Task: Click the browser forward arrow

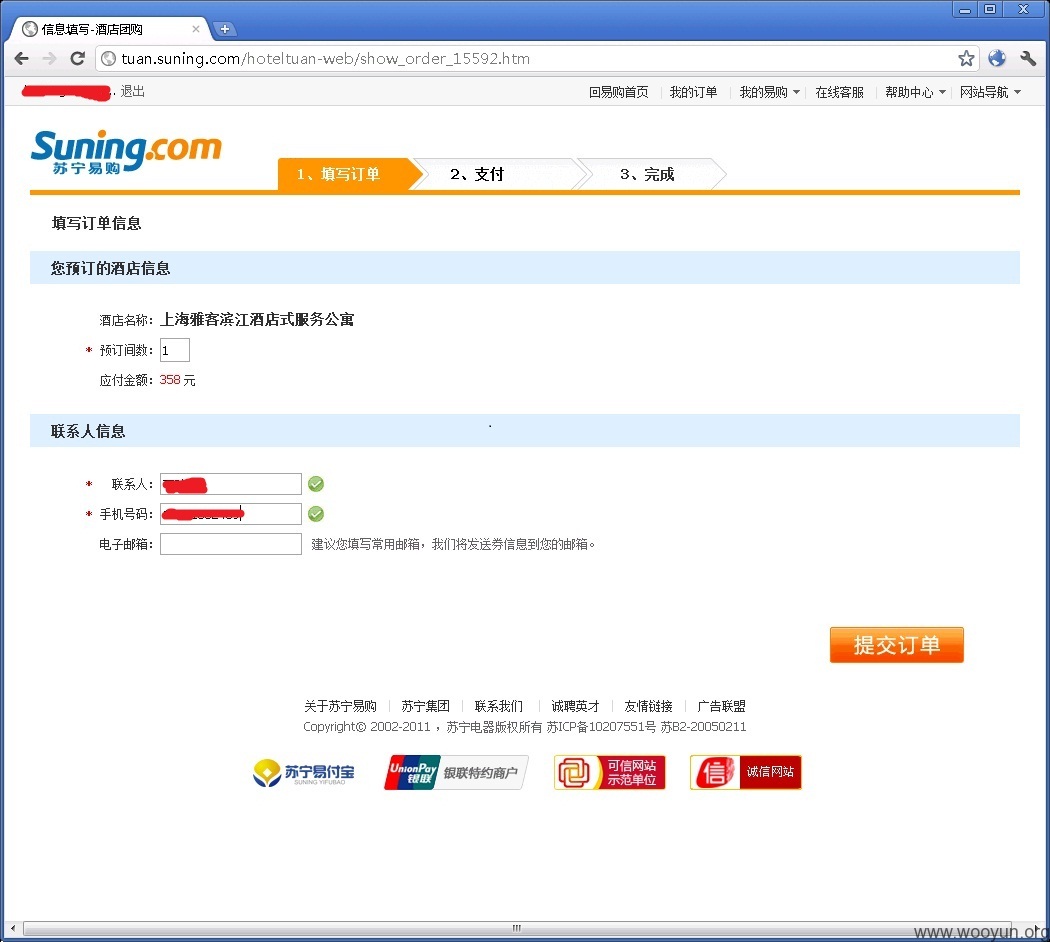Action: point(50,59)
